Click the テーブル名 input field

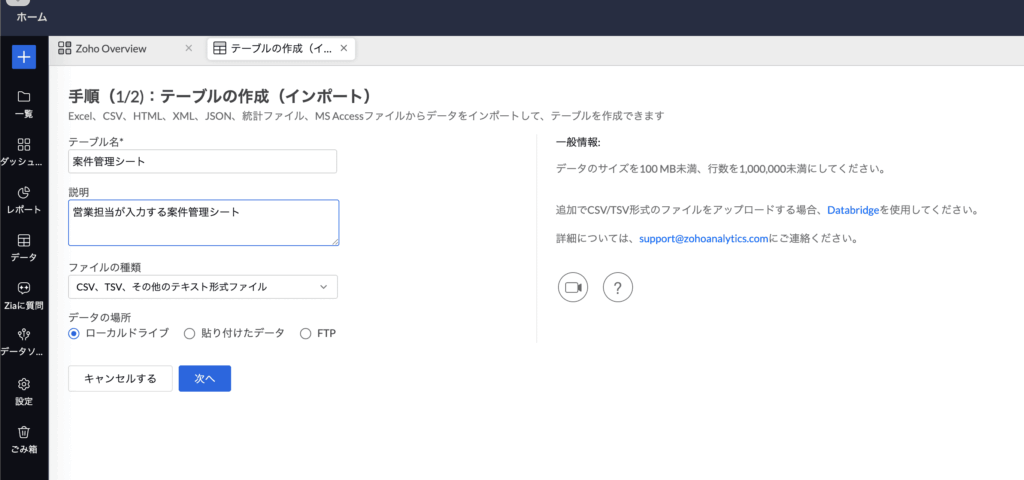coord(203,161)
